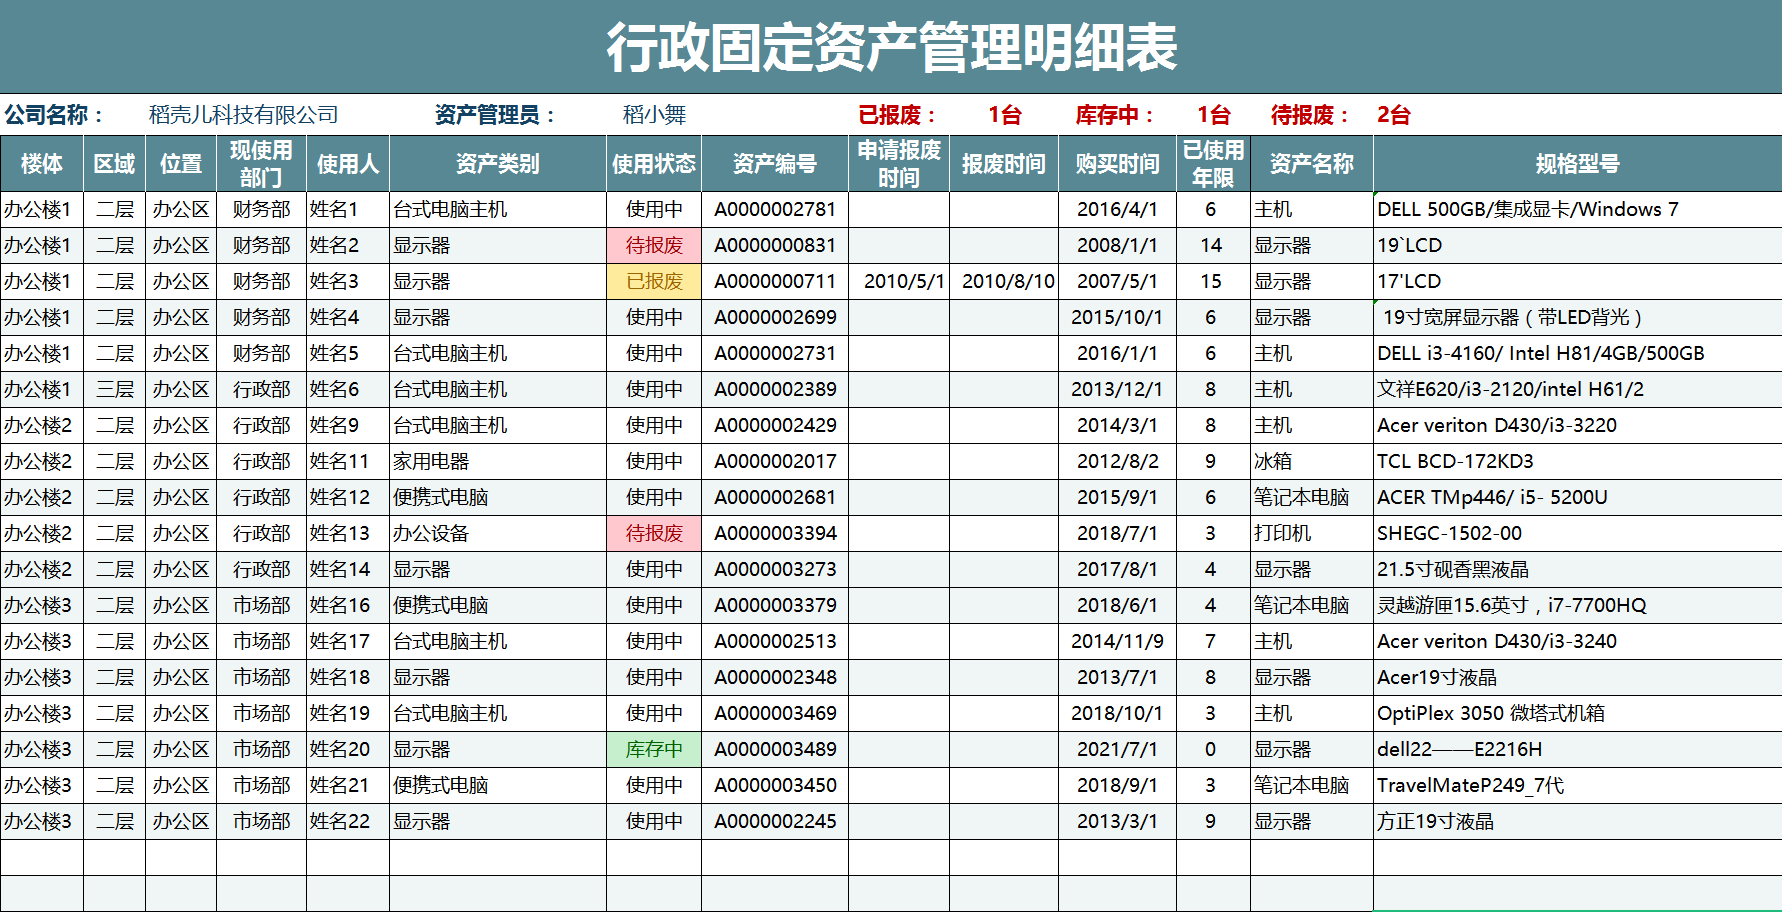Click the 库存中 count 1台
1782x912 pixels.
pos(1213,115)
